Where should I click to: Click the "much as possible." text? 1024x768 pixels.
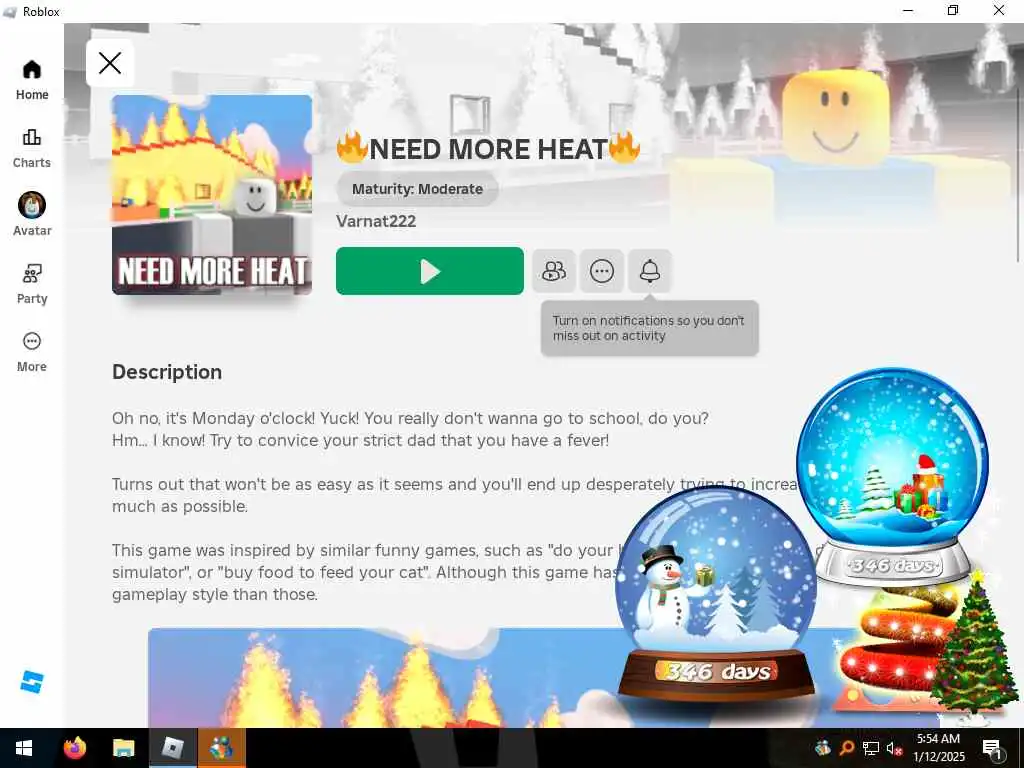coord(180,507)
